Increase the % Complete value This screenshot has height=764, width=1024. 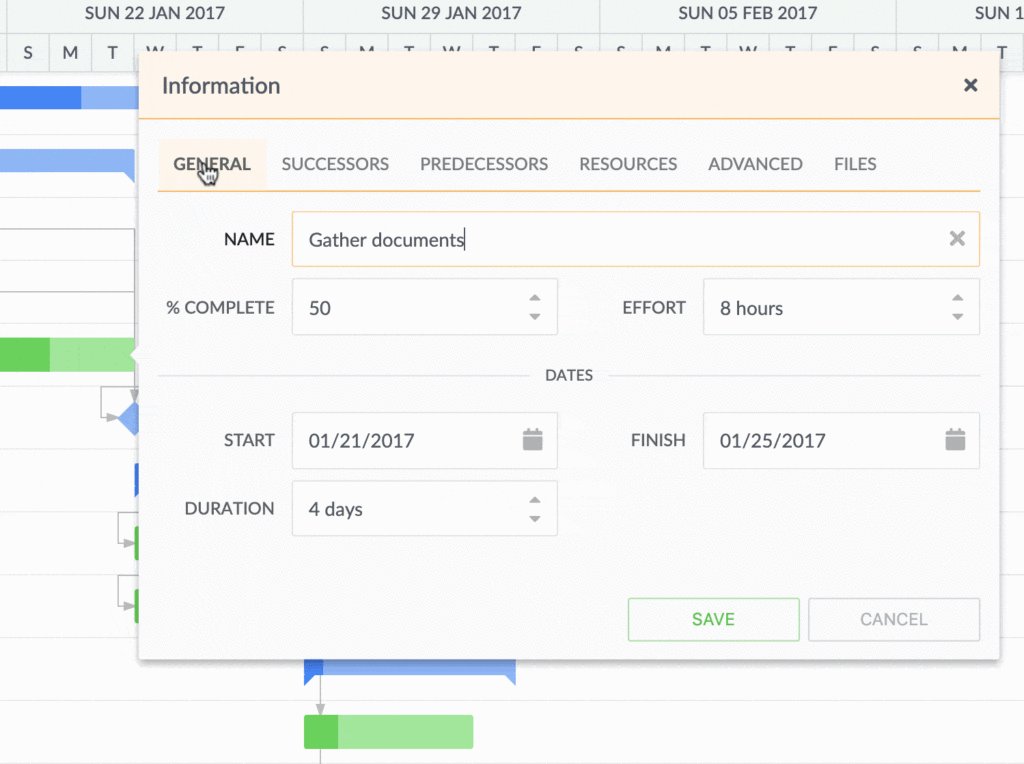coord(535,298)
